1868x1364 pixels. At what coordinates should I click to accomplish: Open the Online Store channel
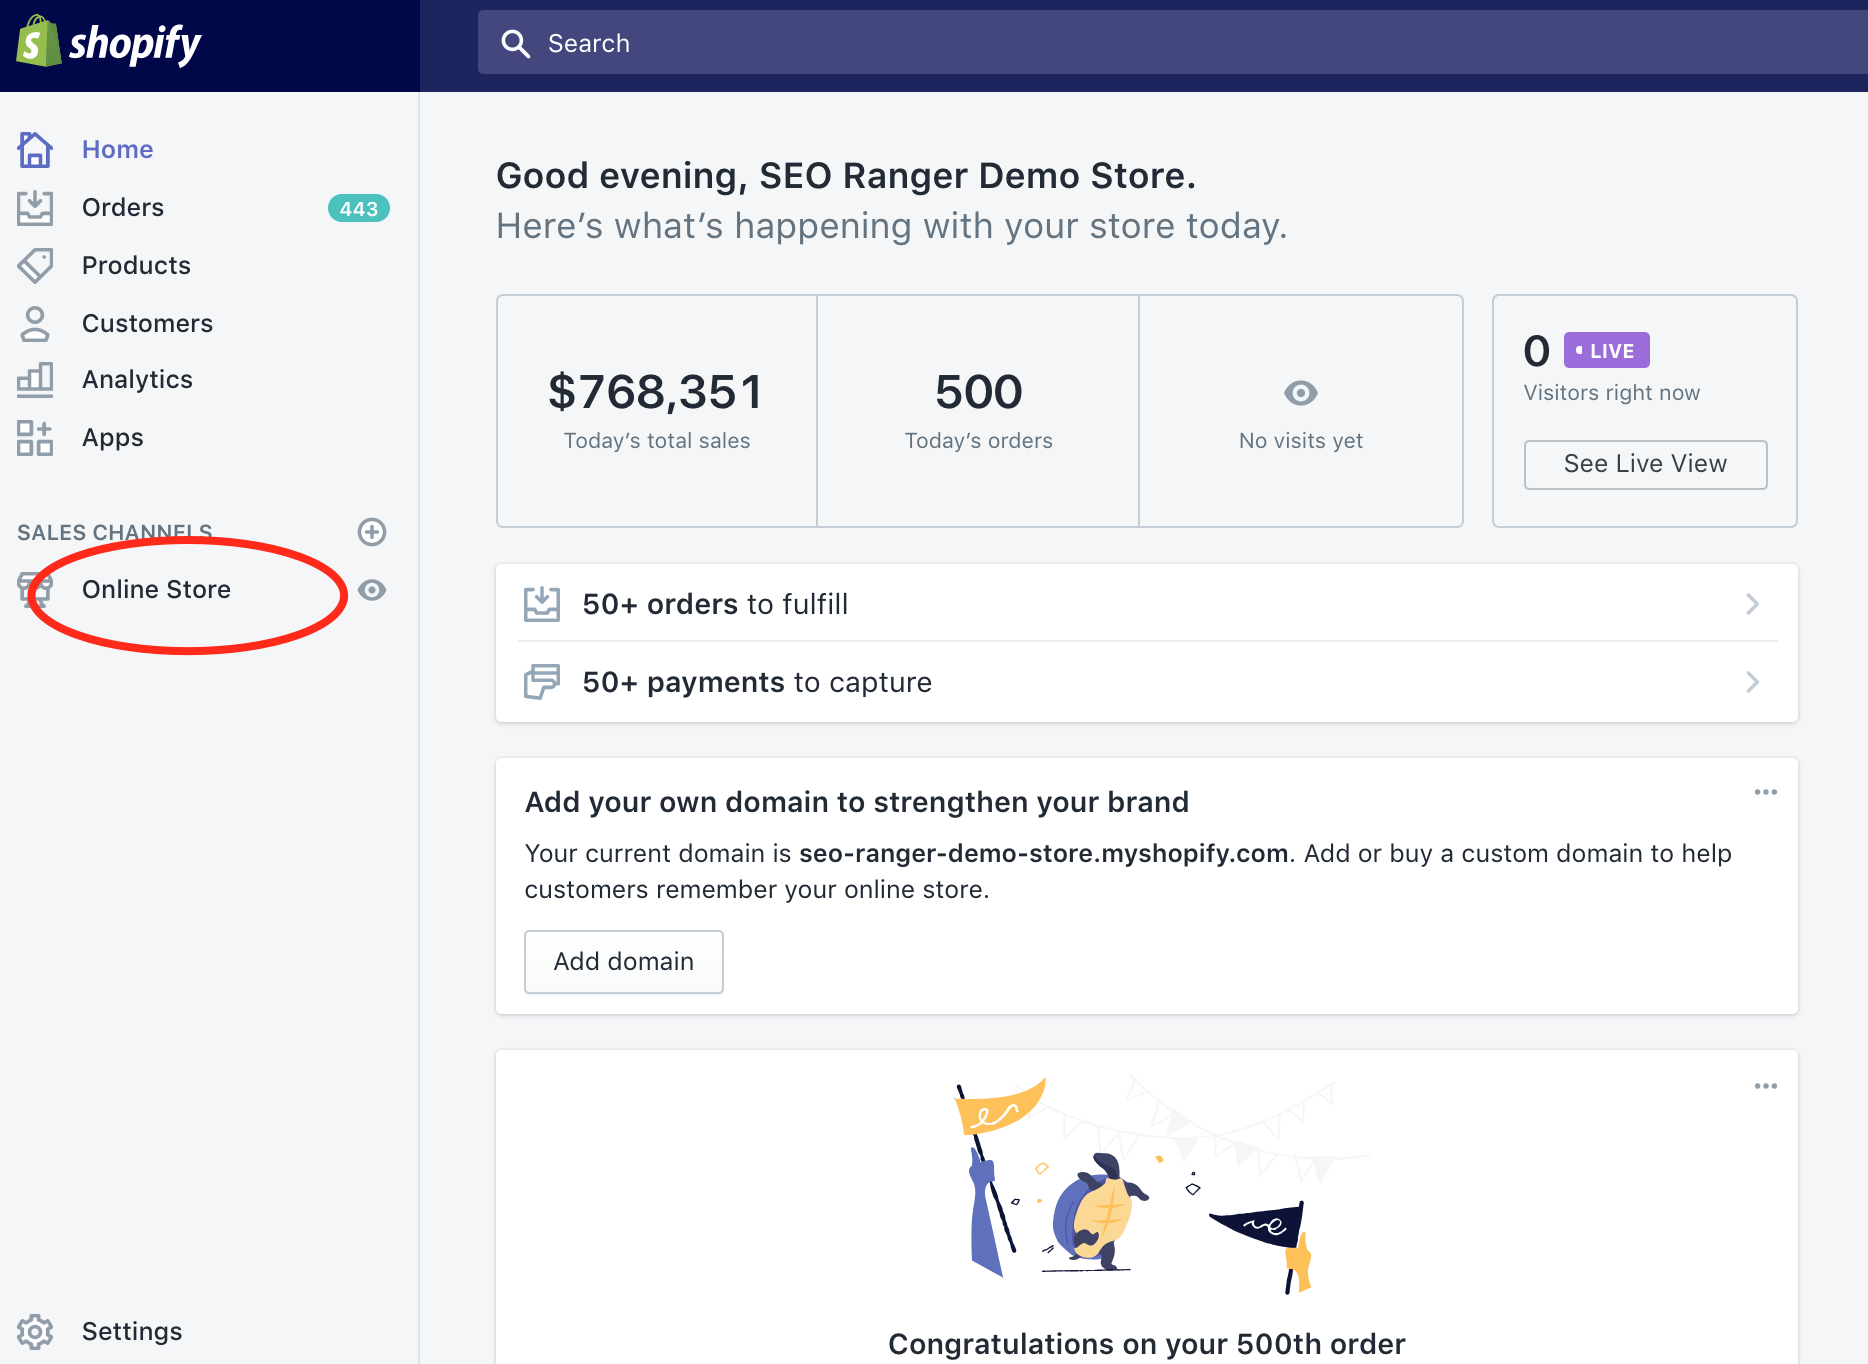(x=156, y=589)
